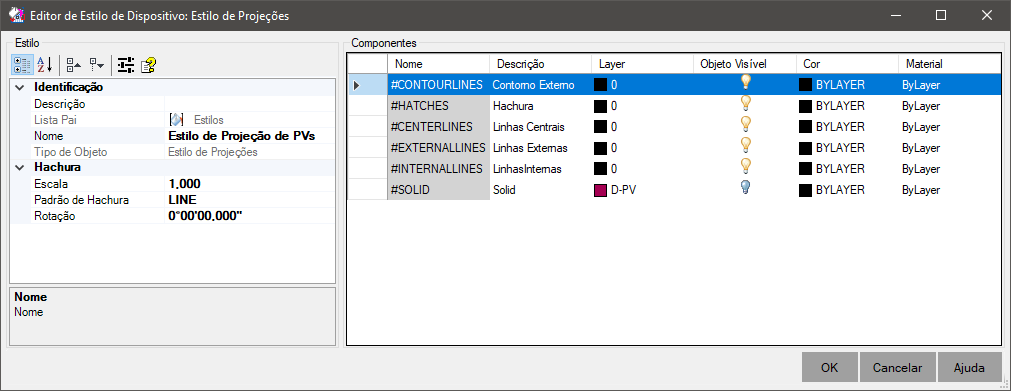The height and width of the screenshot is (391, 1011).
Task: Select the #CENTERLINES name cell
Action: tap(438, 127)
